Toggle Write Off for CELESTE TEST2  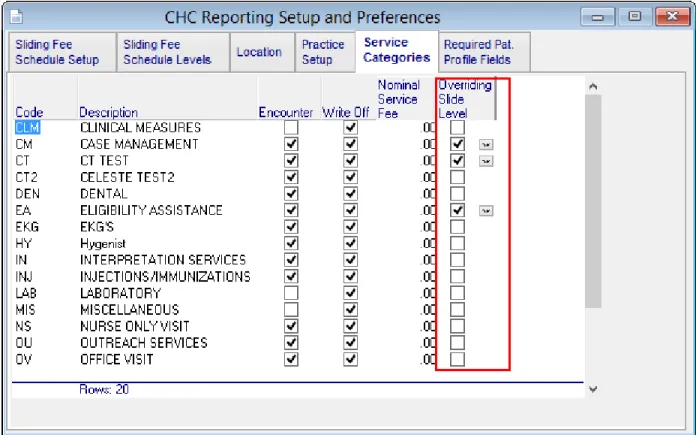pyautogui.click(x=350, y=178)
